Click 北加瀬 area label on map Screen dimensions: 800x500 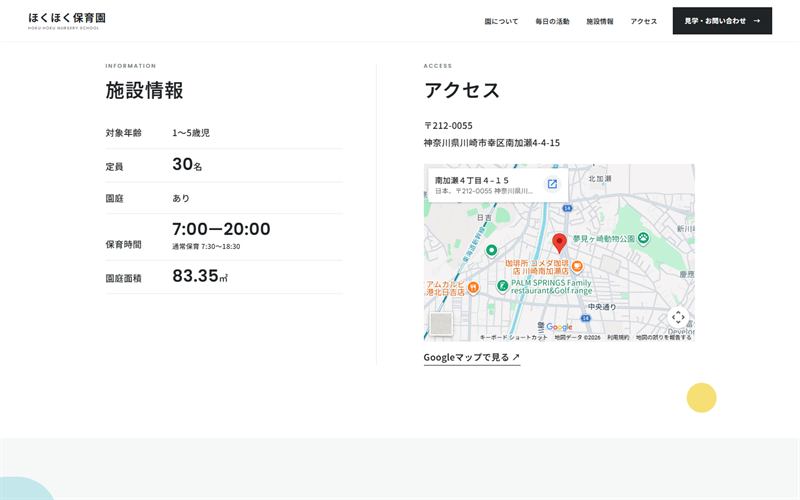(599, 179)
